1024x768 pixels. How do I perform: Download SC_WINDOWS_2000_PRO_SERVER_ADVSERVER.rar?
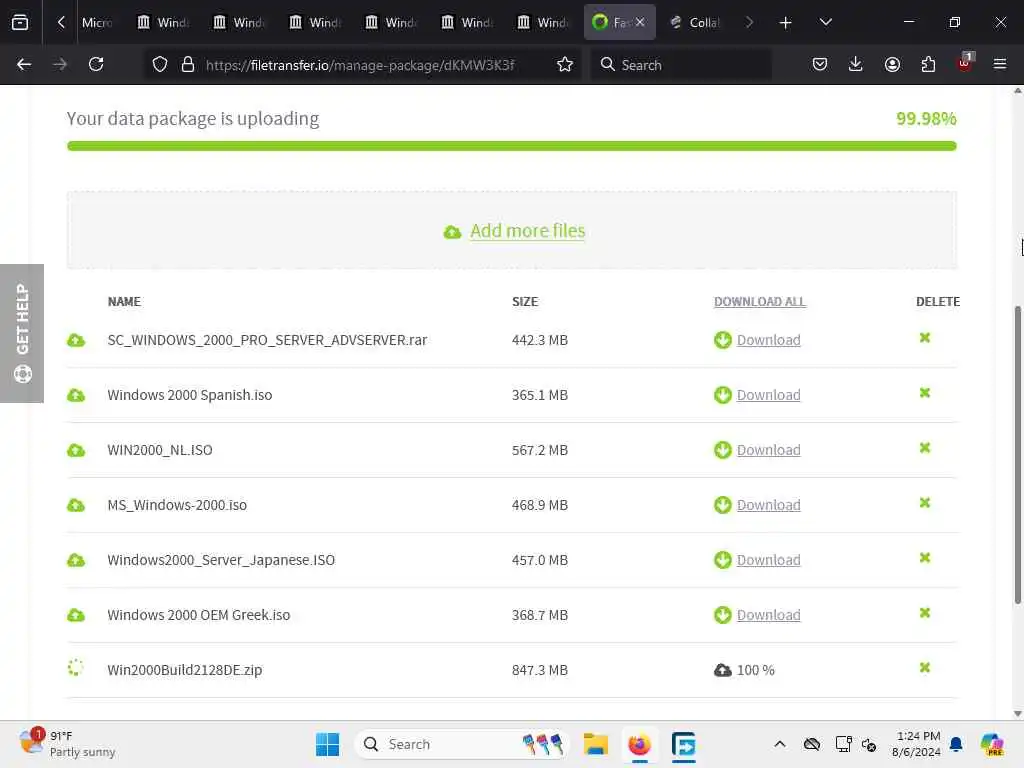(768, 340)
